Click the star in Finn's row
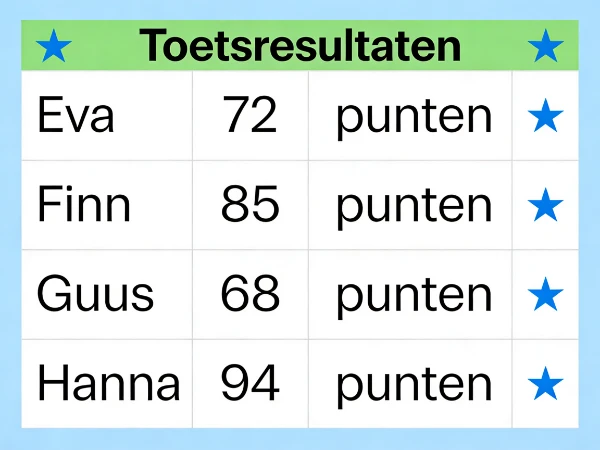 point(545,205)
